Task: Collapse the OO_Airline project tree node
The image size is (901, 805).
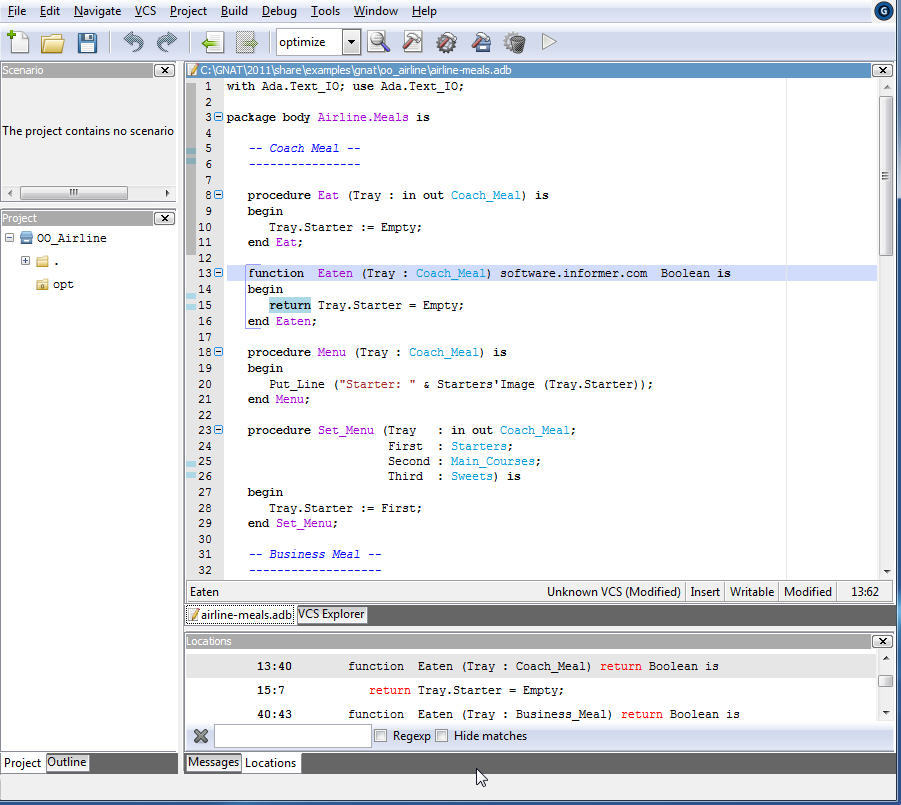Action: tap(9, 238)
